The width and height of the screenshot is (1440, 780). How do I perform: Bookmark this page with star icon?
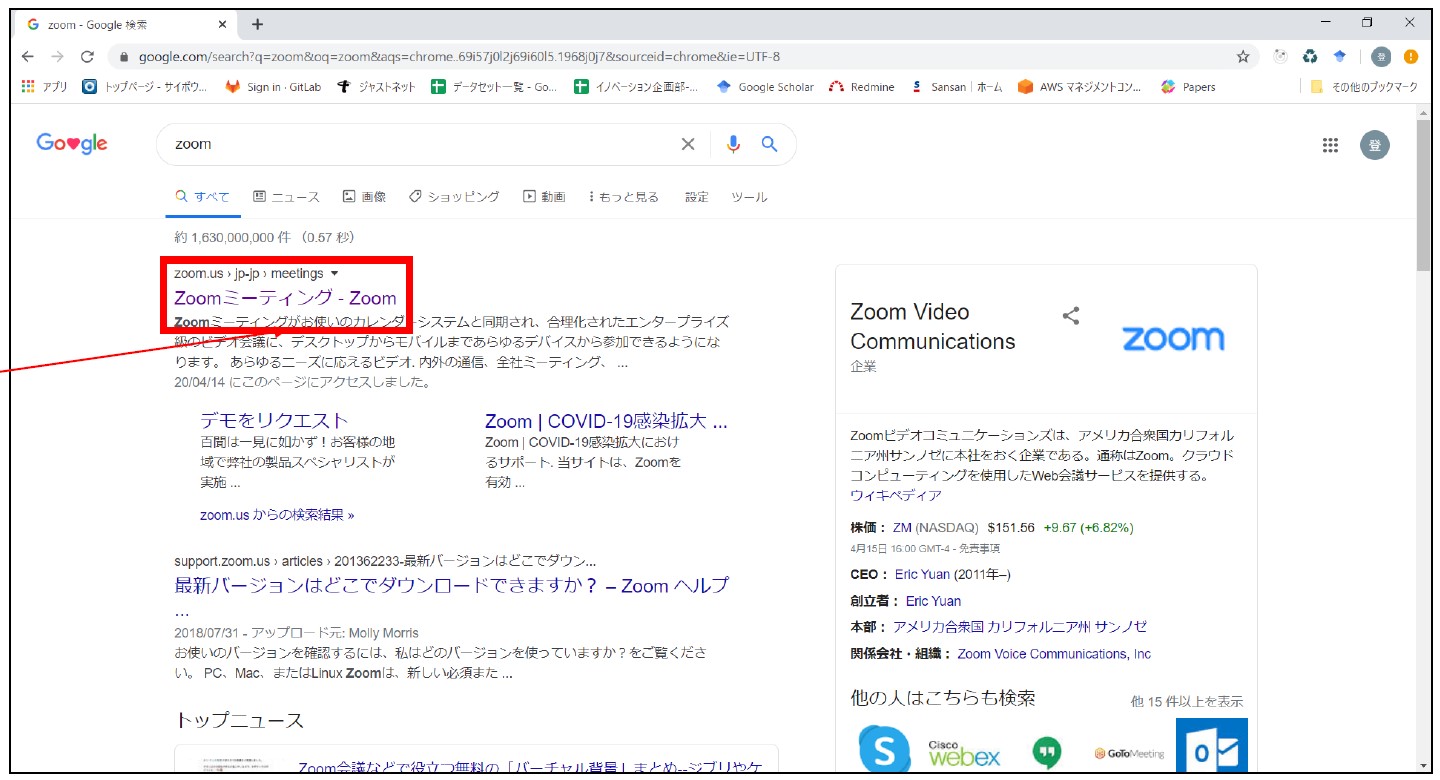(x=1243, y=57)
